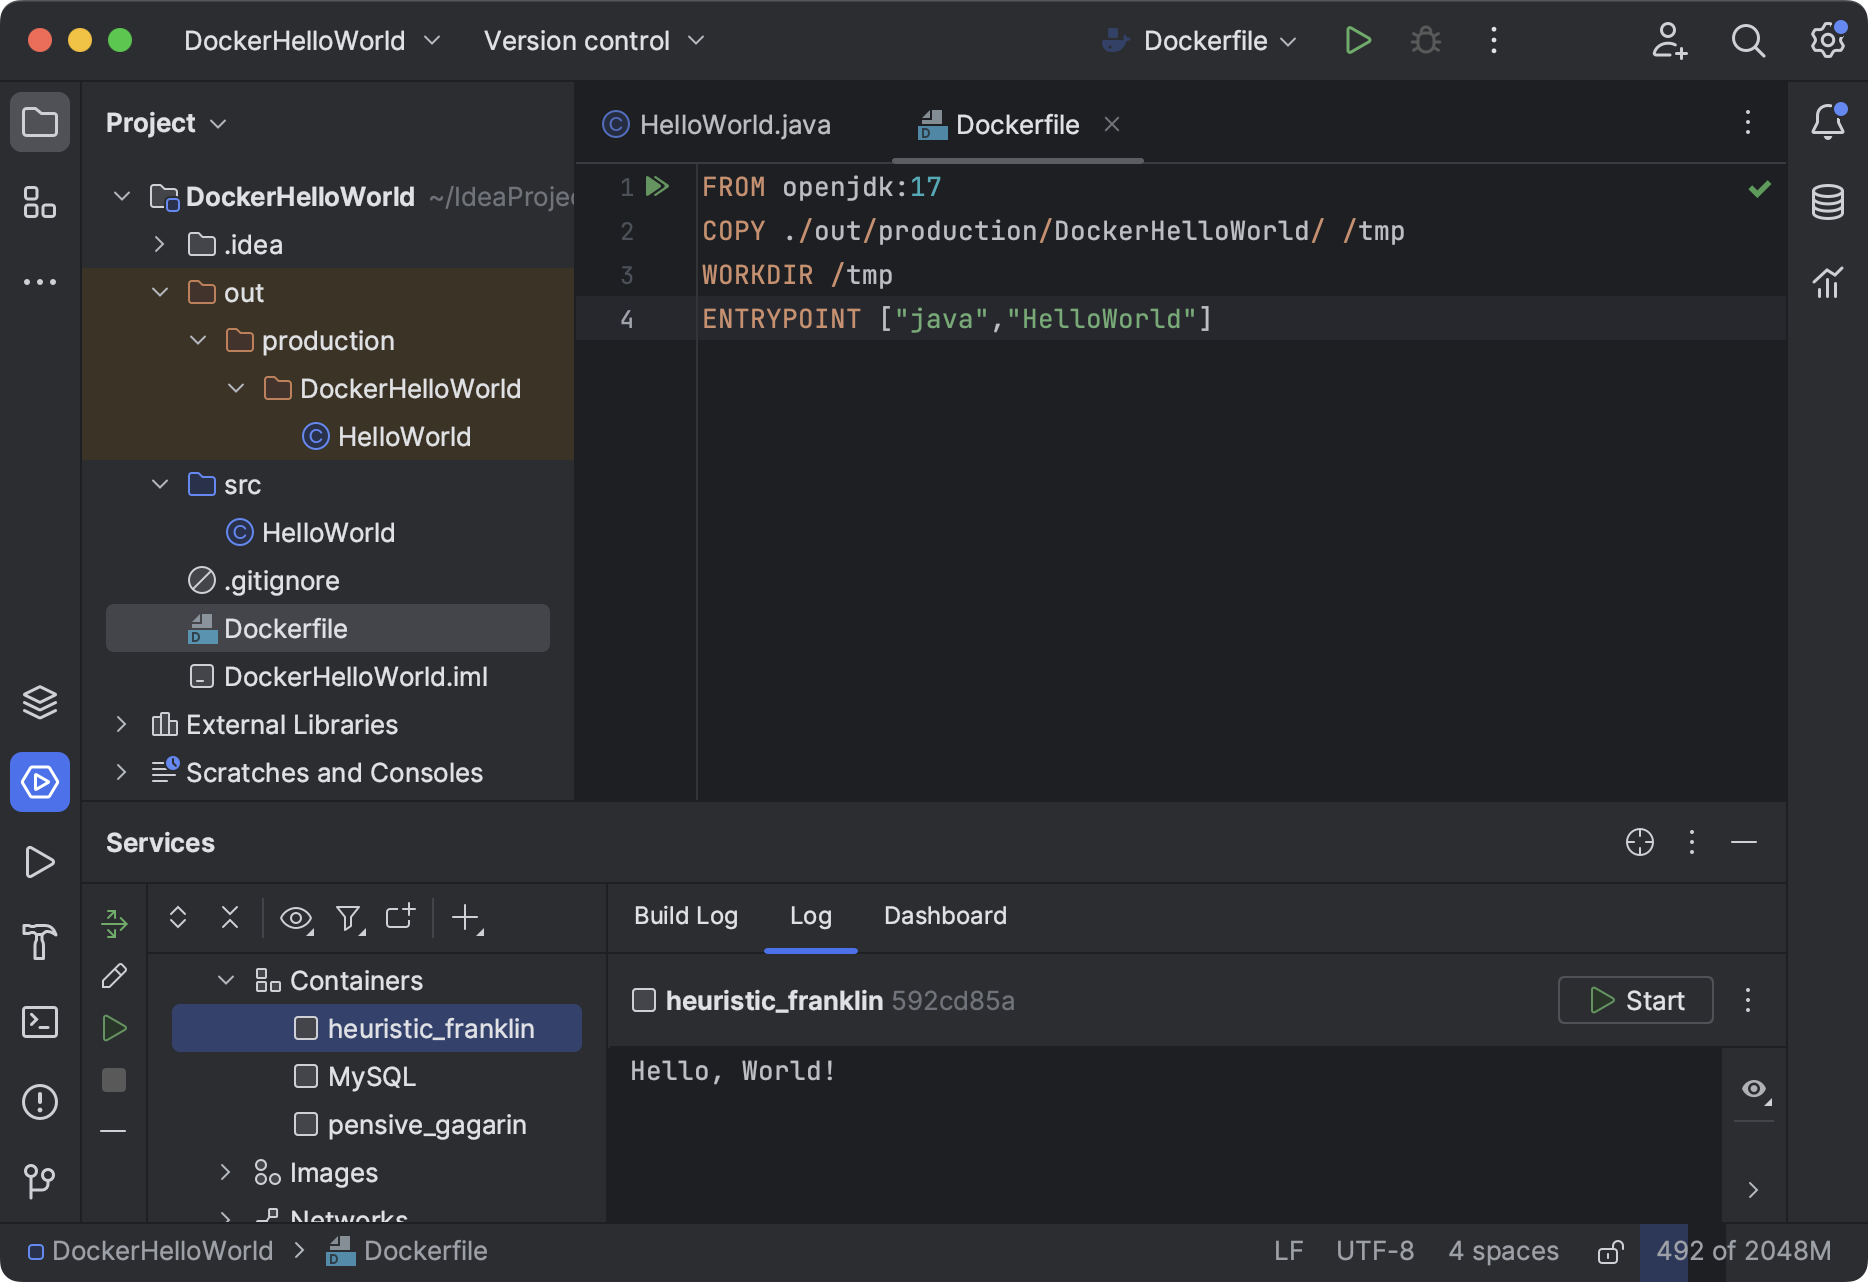
Task: Select the Git branches icon in sidebar
Action: (40, 1182)
